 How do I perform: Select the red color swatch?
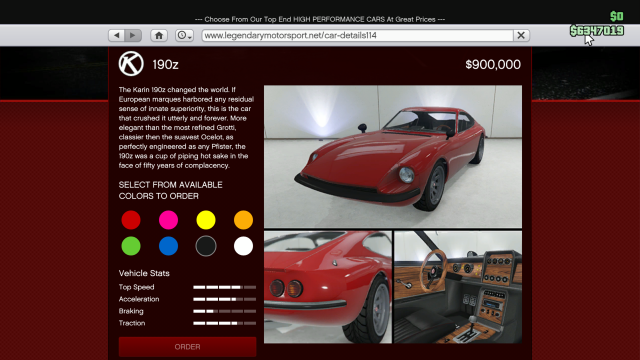[x=131, y=220]
